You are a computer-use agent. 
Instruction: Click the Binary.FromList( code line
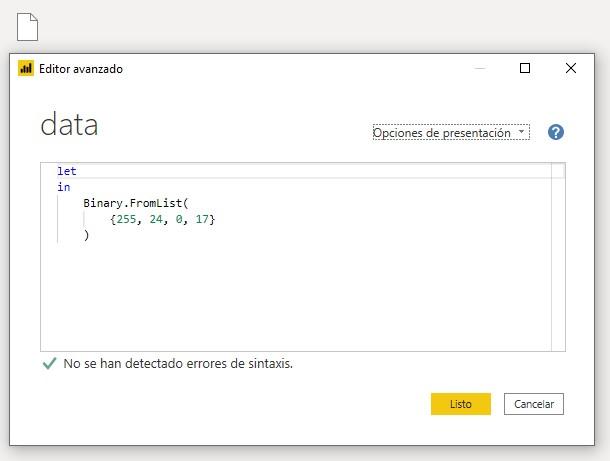pos(135,203)
